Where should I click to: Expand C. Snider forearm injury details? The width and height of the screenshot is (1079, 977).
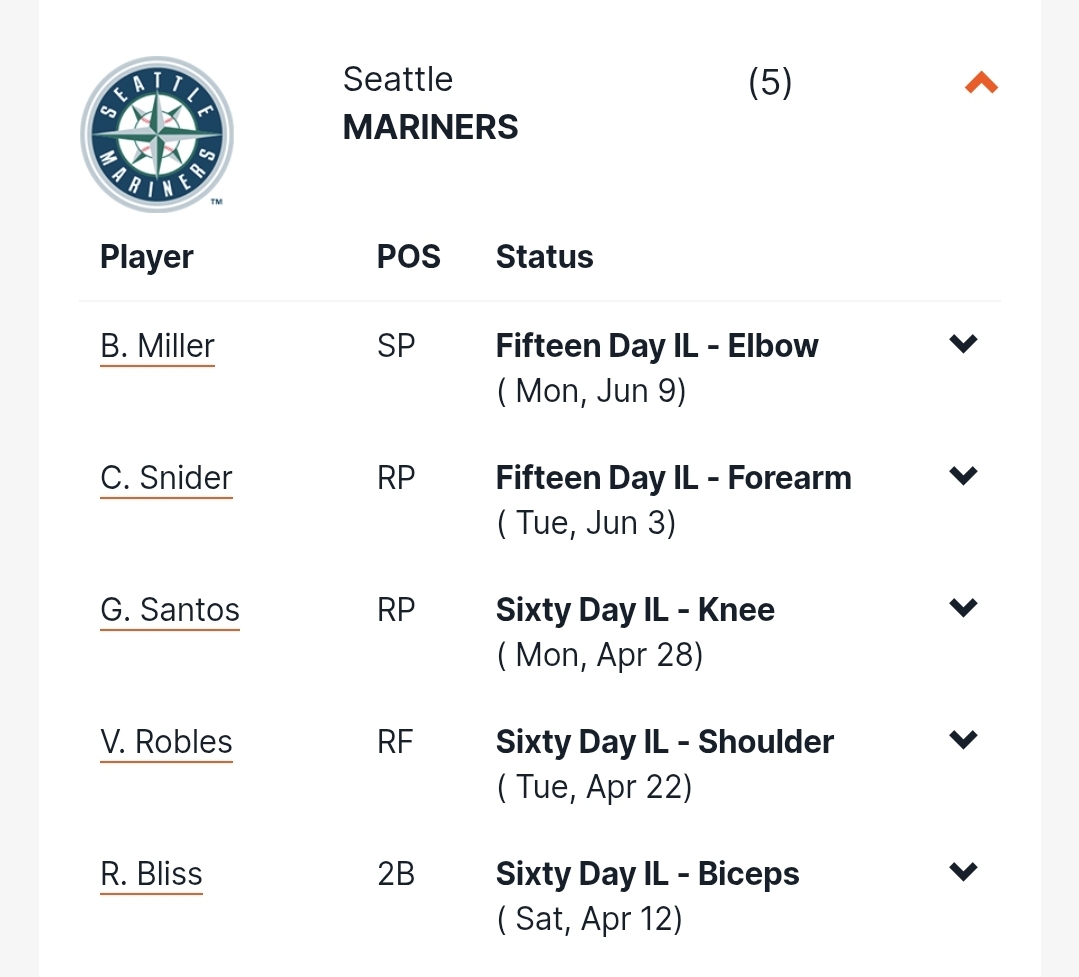(x=963, y=475)
